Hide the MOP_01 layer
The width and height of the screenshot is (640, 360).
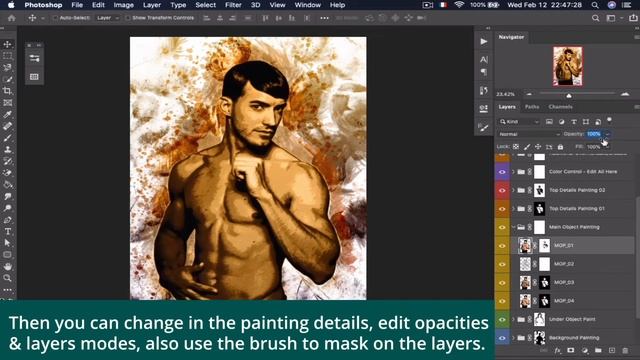pos(502,246)
